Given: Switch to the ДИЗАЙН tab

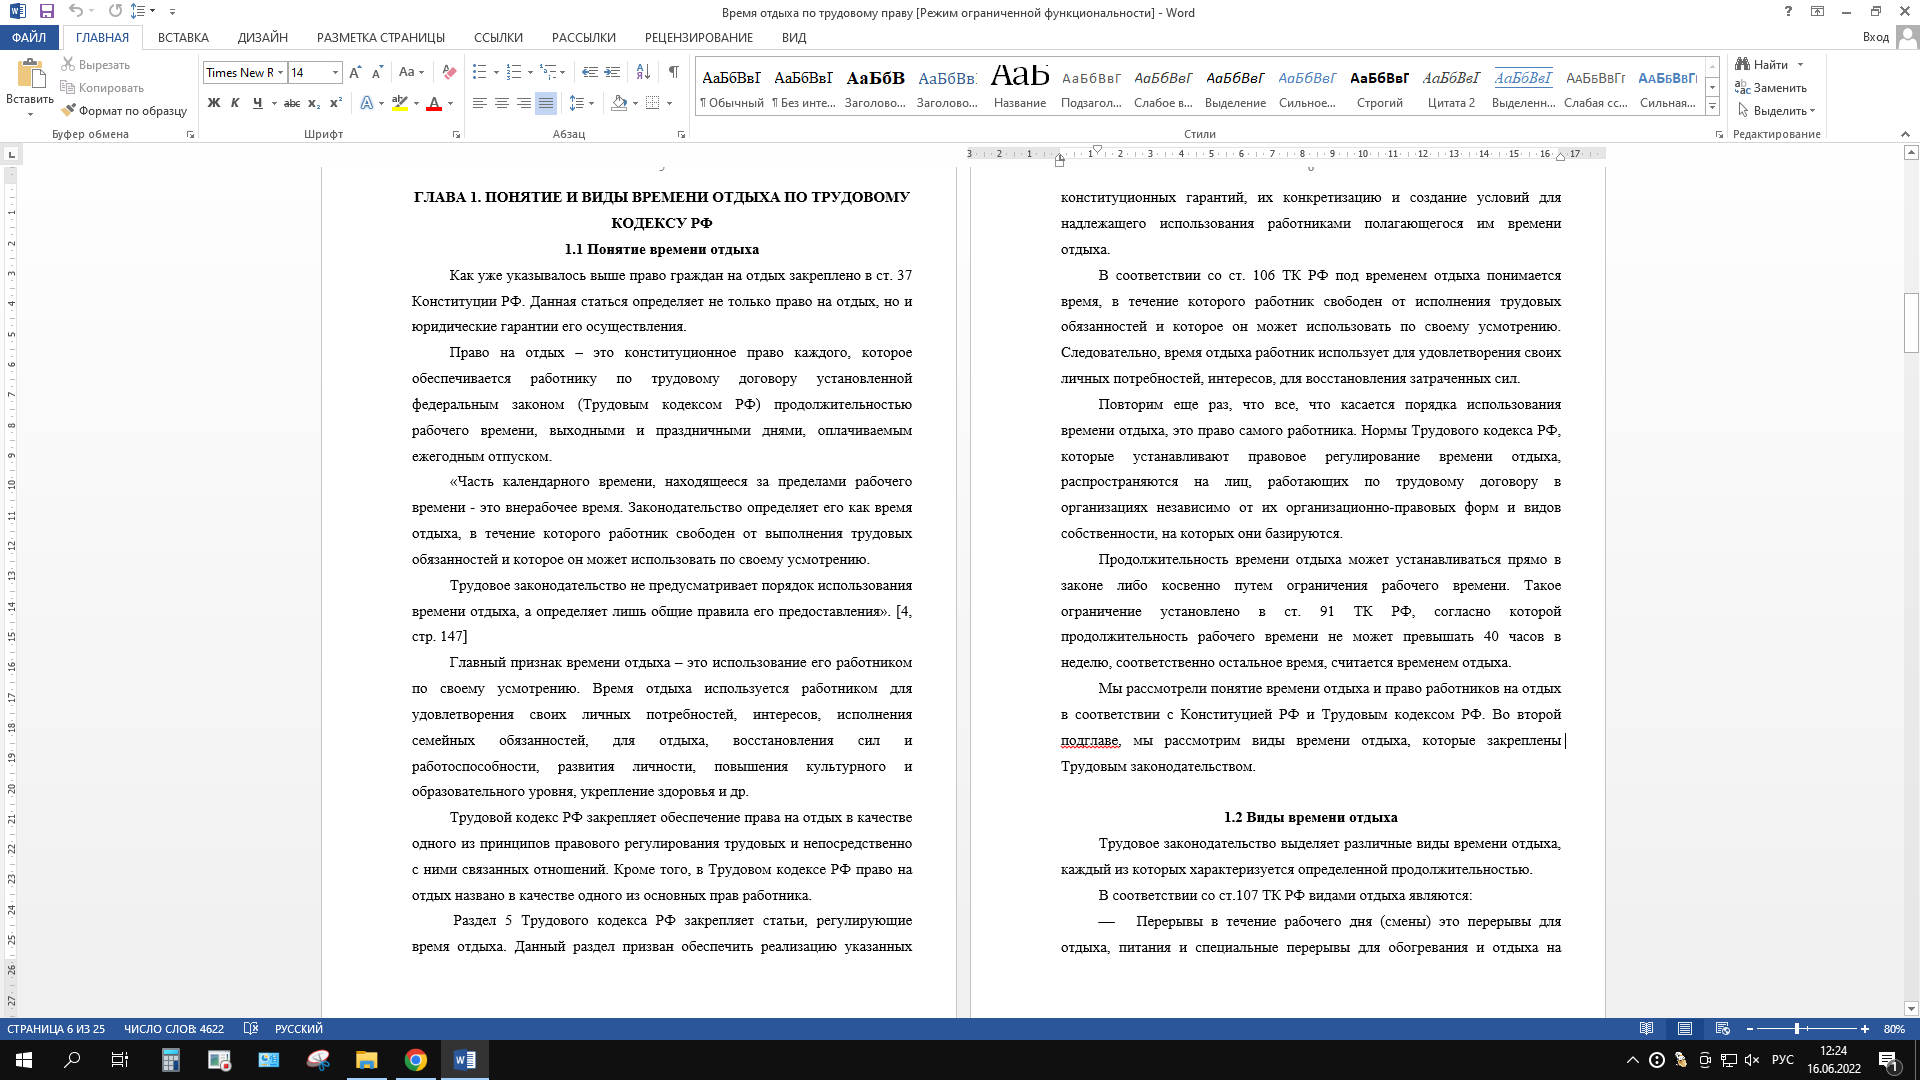Looking at the screenshot, I should click(x=263, y=37).
